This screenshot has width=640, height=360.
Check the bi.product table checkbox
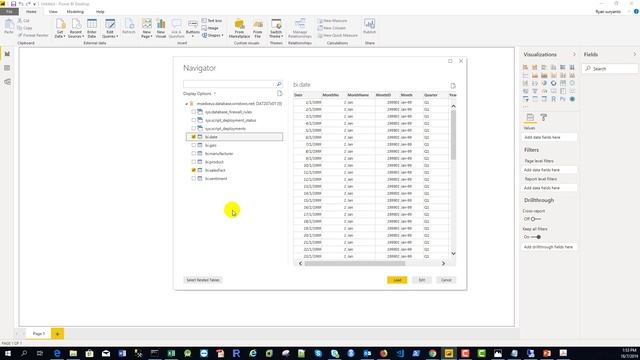pyautogui.click(x=193, y=162)
